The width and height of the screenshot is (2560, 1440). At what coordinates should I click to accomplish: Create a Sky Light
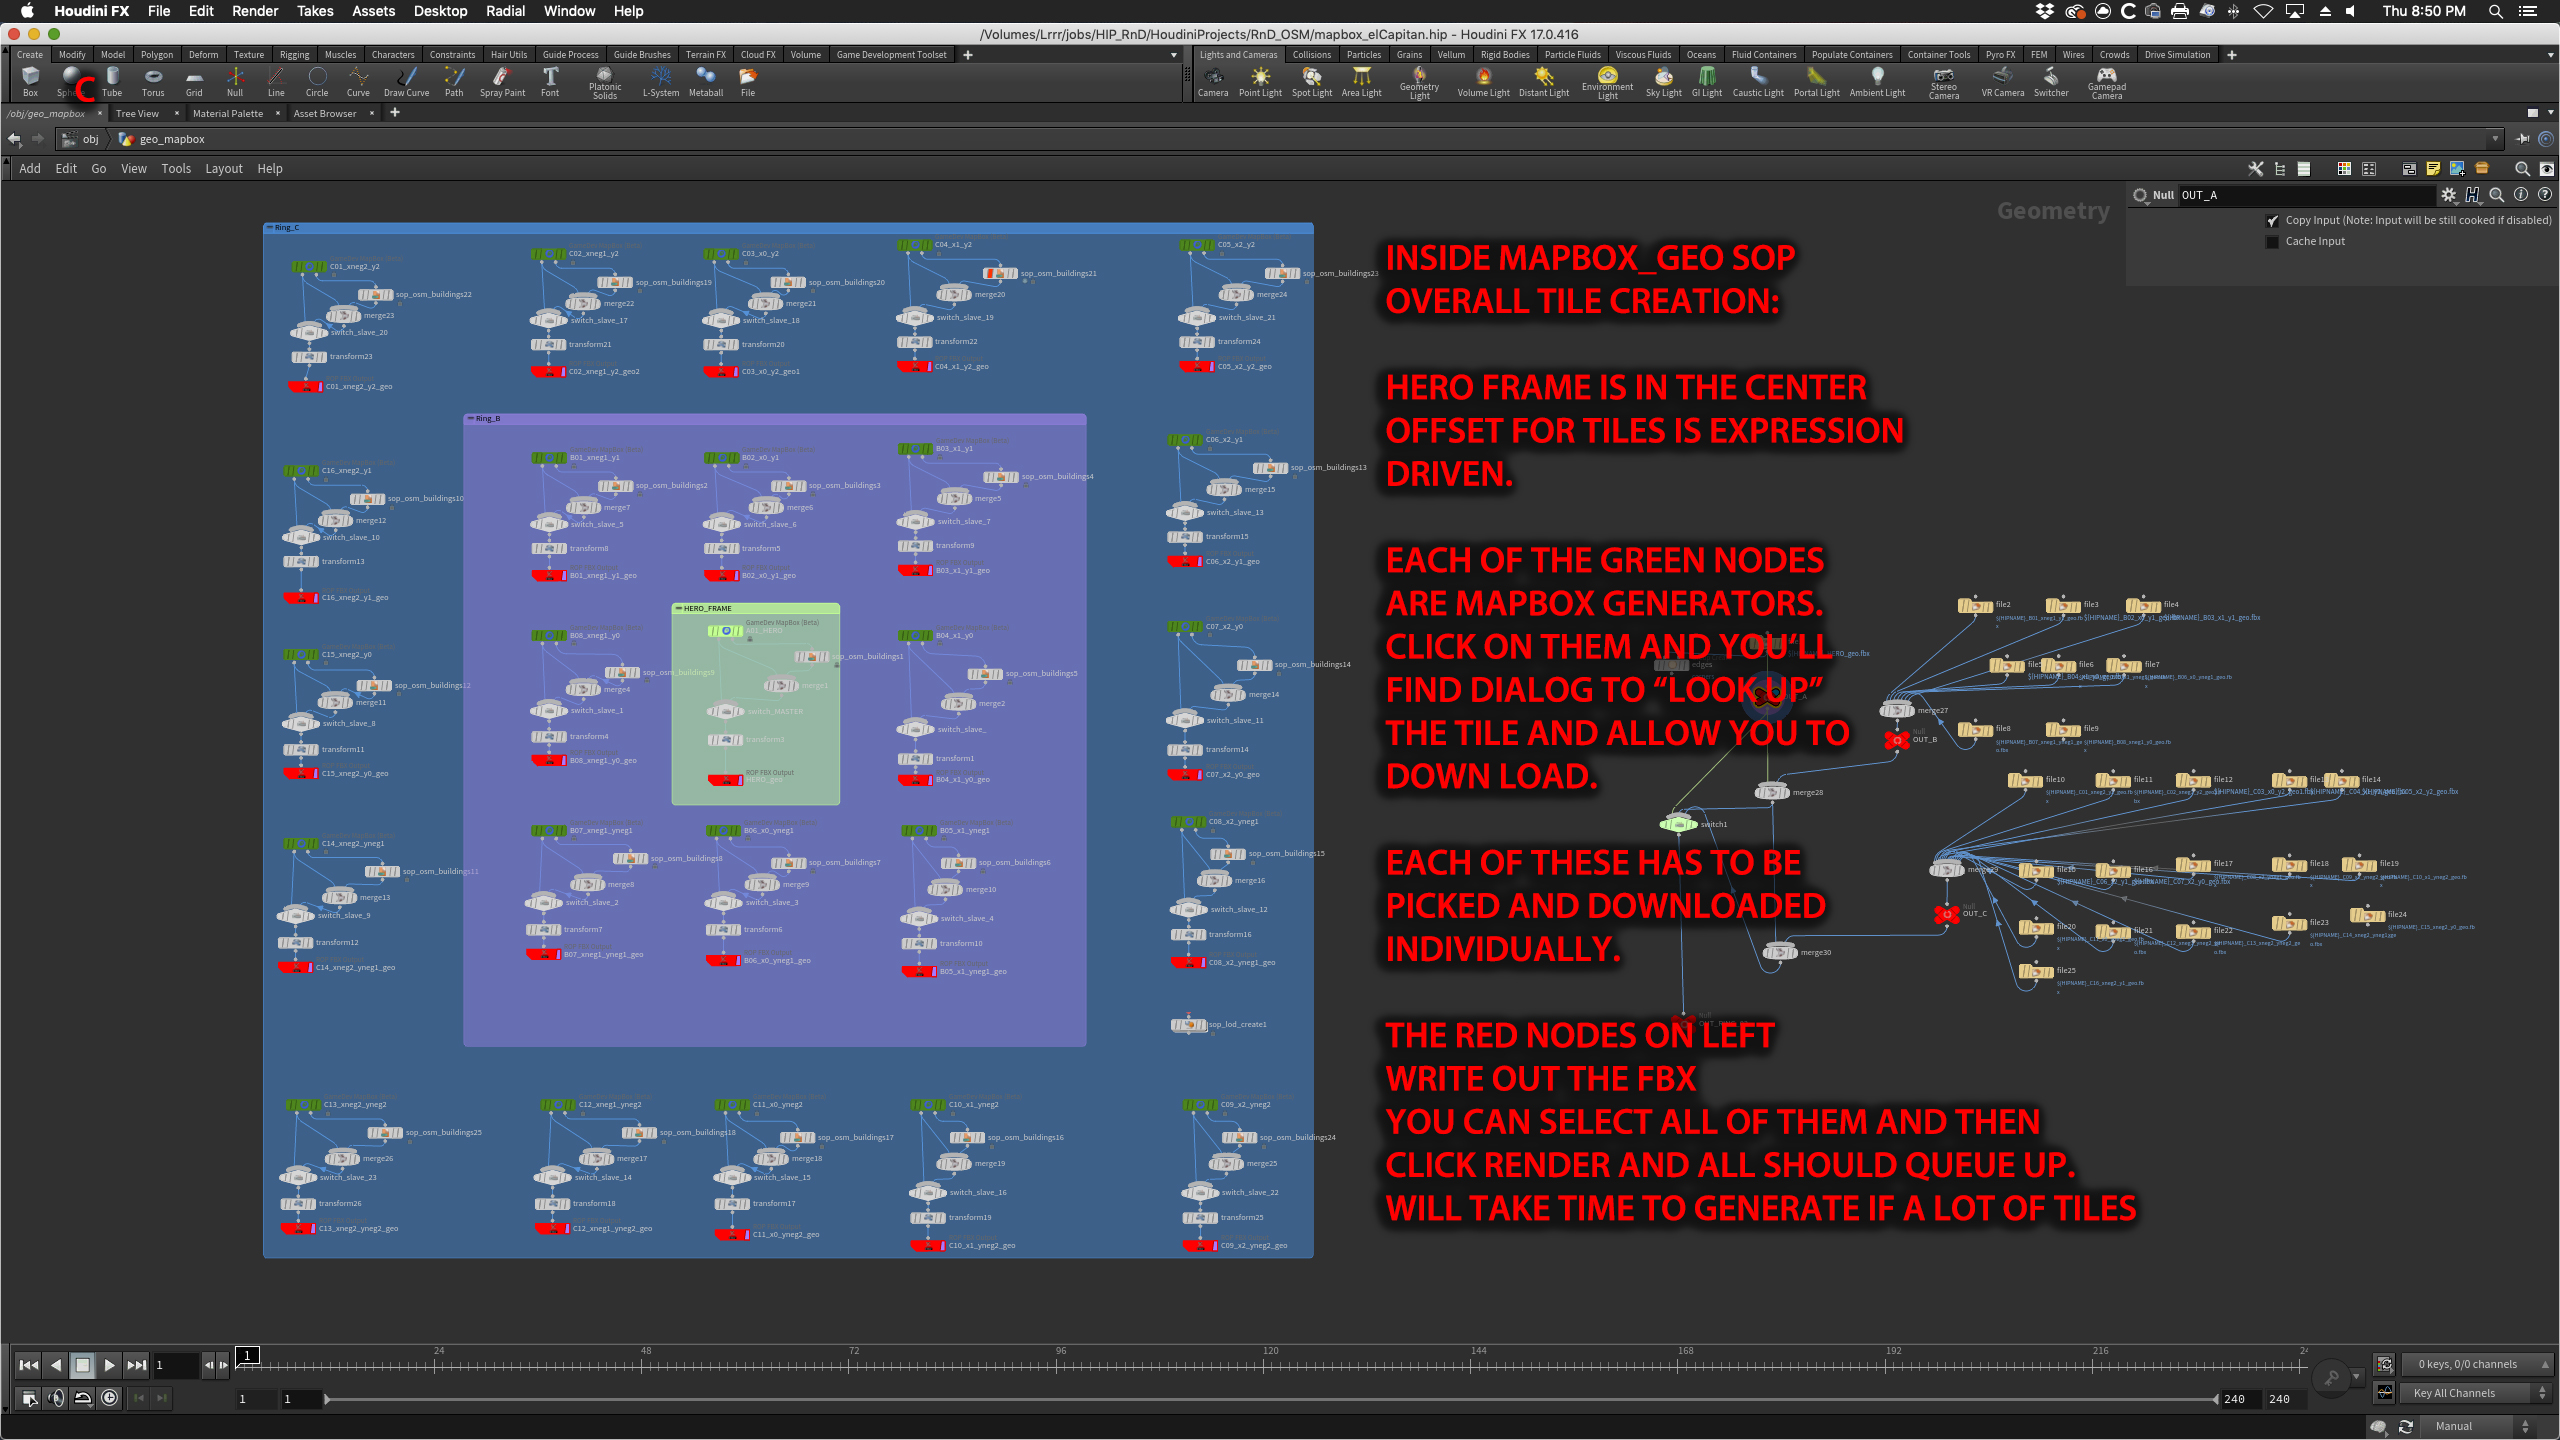[1663, 81]
